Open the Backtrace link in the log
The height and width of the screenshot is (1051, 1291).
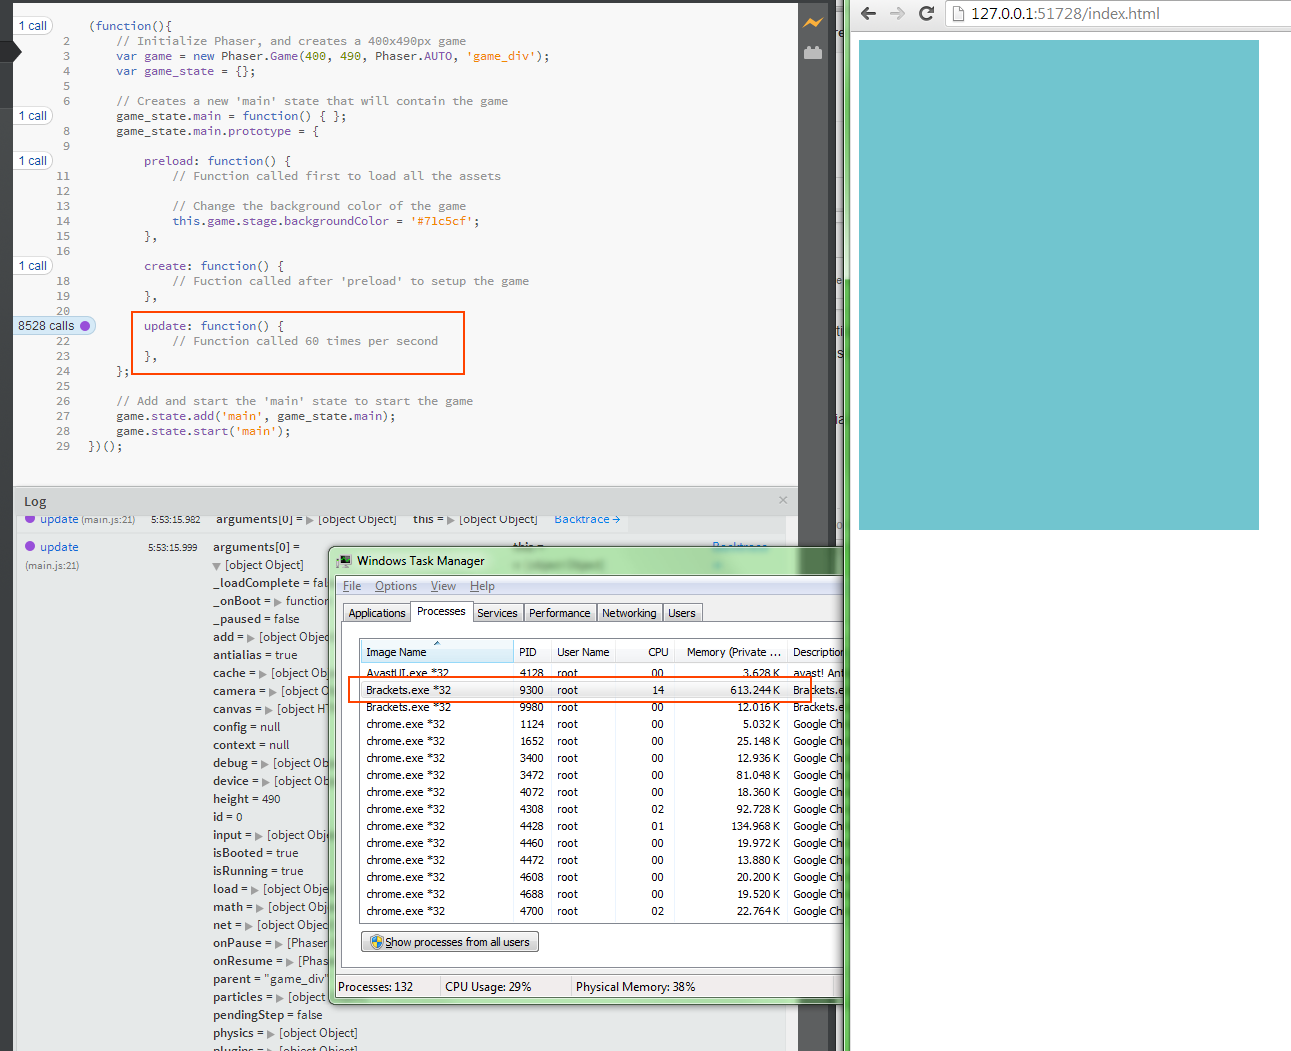[x=587, y=519]
